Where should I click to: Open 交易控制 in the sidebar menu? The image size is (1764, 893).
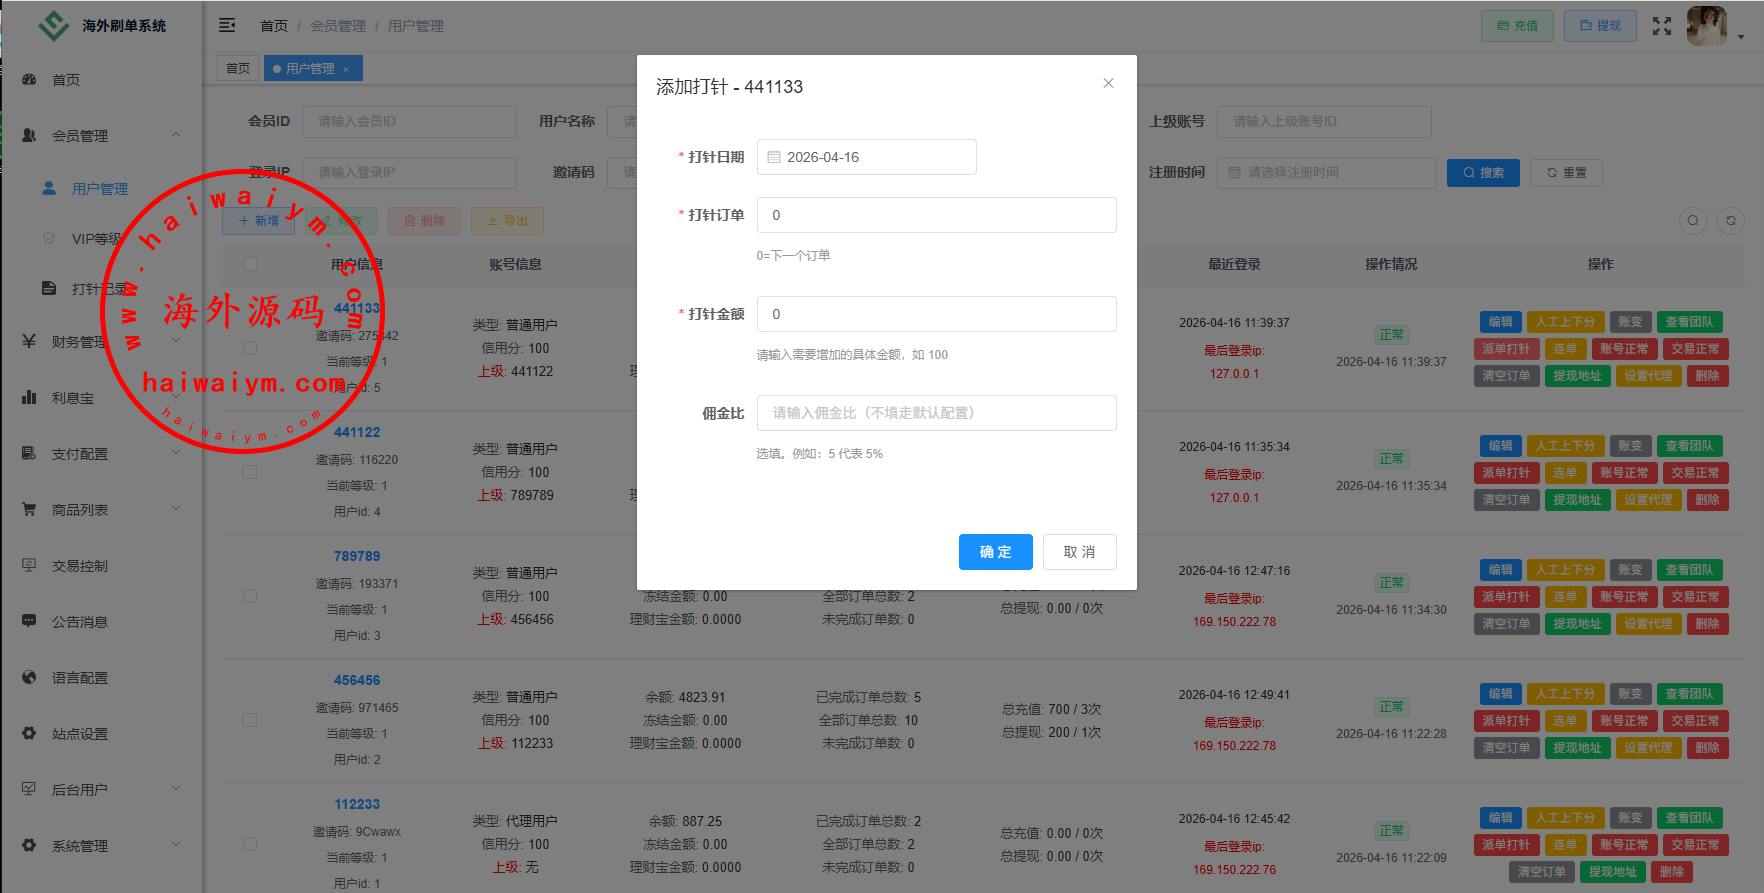click(80, 566)
